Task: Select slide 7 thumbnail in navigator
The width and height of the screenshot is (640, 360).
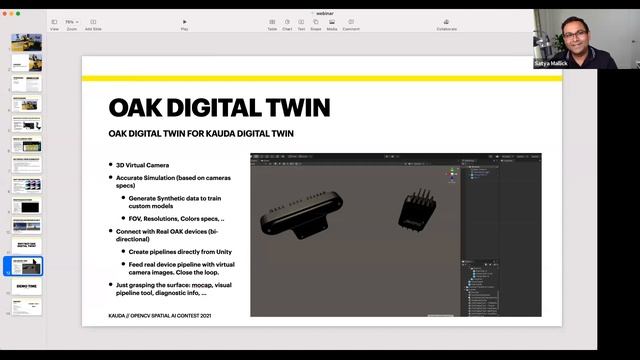Action: tap(27, 164)
